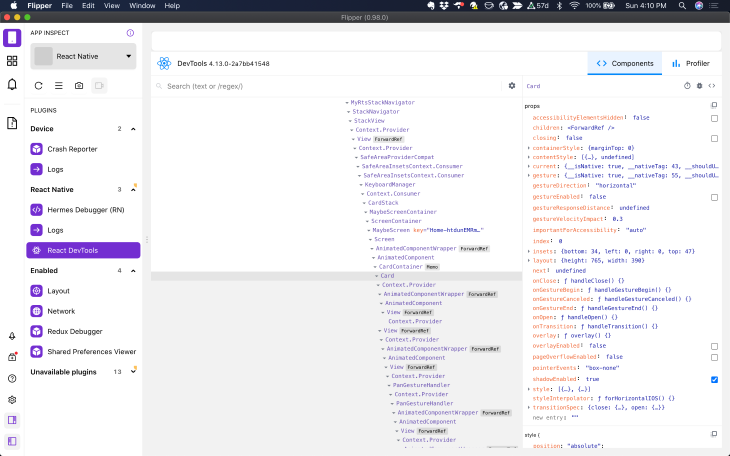Click the suspend stopwatch icon for Card
The height and width of the screenshot is (456, 730).
(687, 86)
